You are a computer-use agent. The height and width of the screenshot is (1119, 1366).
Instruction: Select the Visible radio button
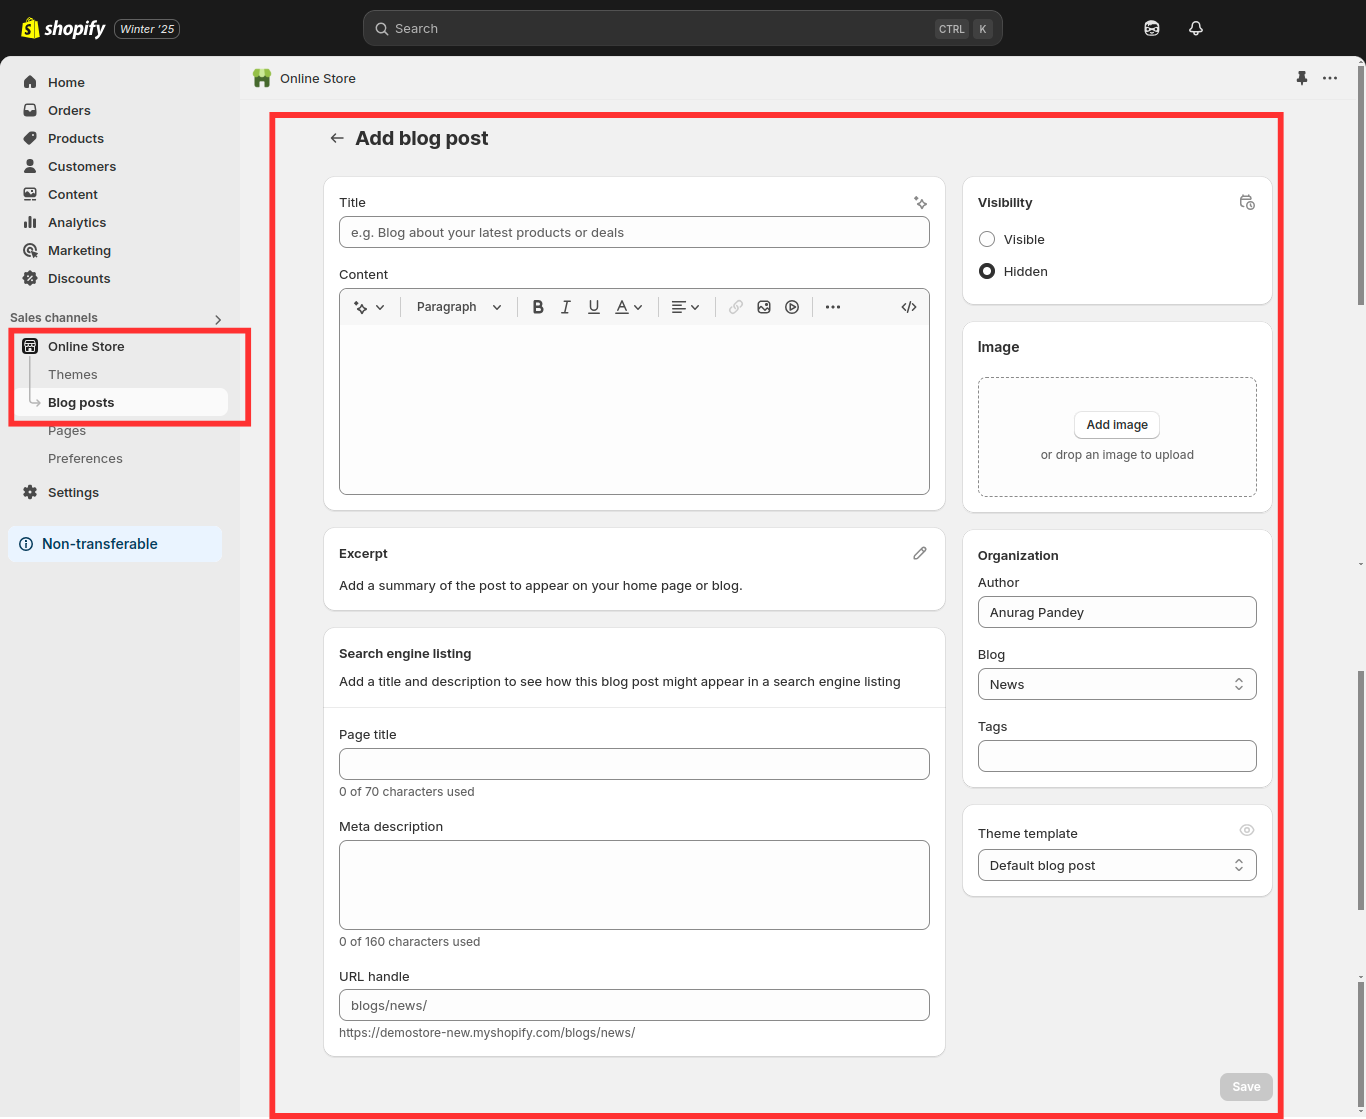tap(986, 239)
